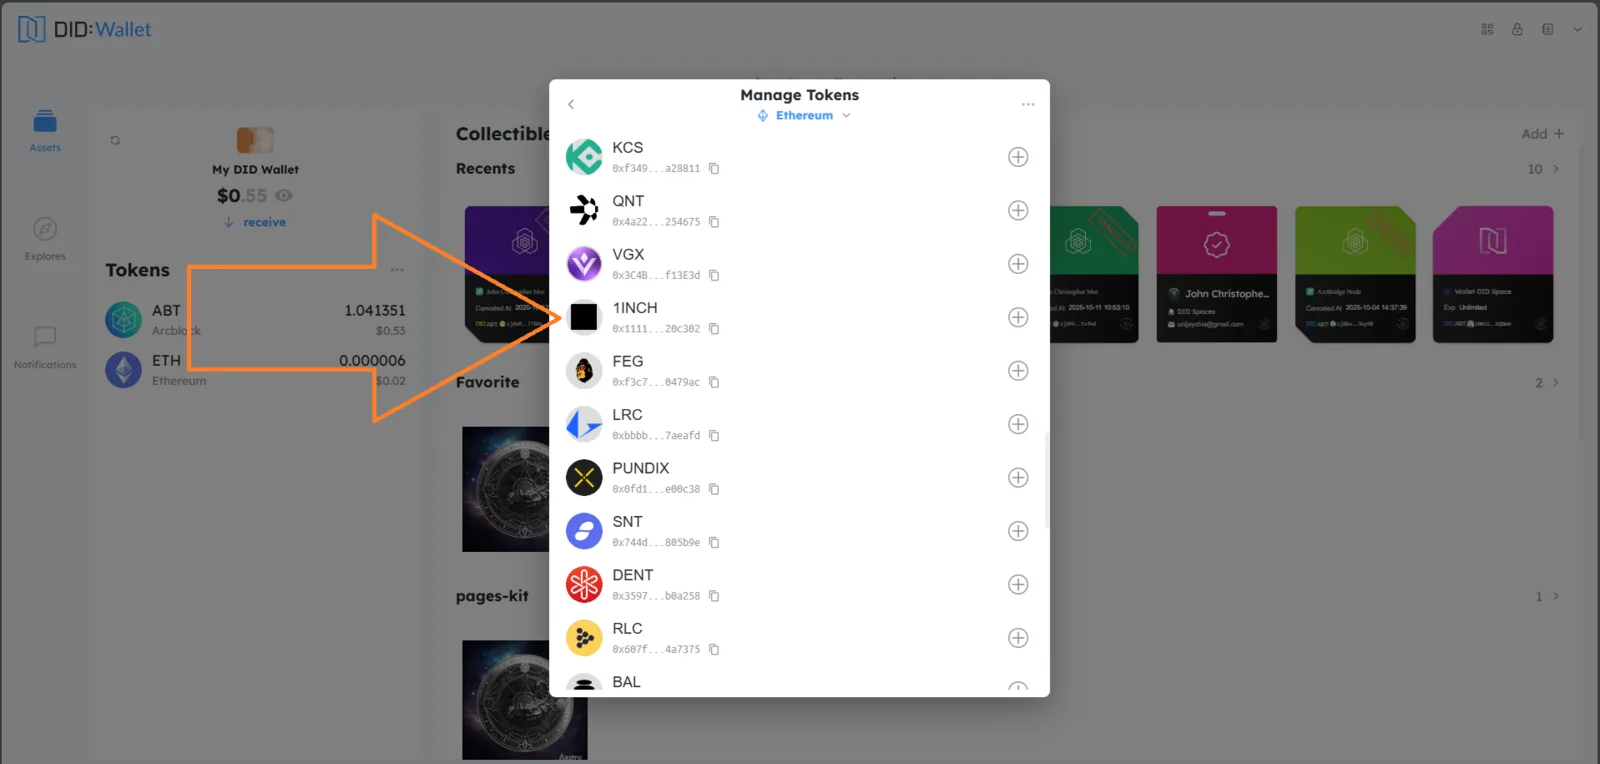Add the VGX token

pos(1018,264)
